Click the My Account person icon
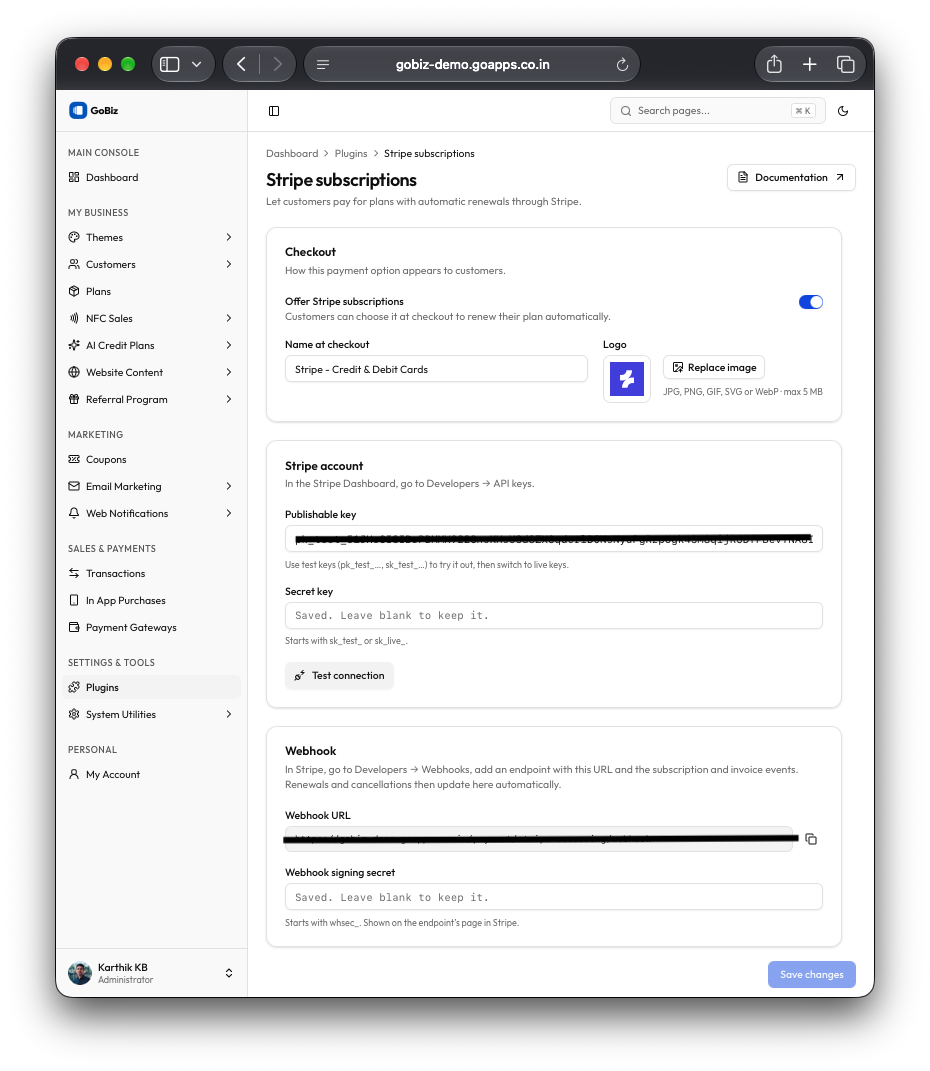Image resolution: width=930 pixels, height=1071 pixels. [x=74, y=775]
